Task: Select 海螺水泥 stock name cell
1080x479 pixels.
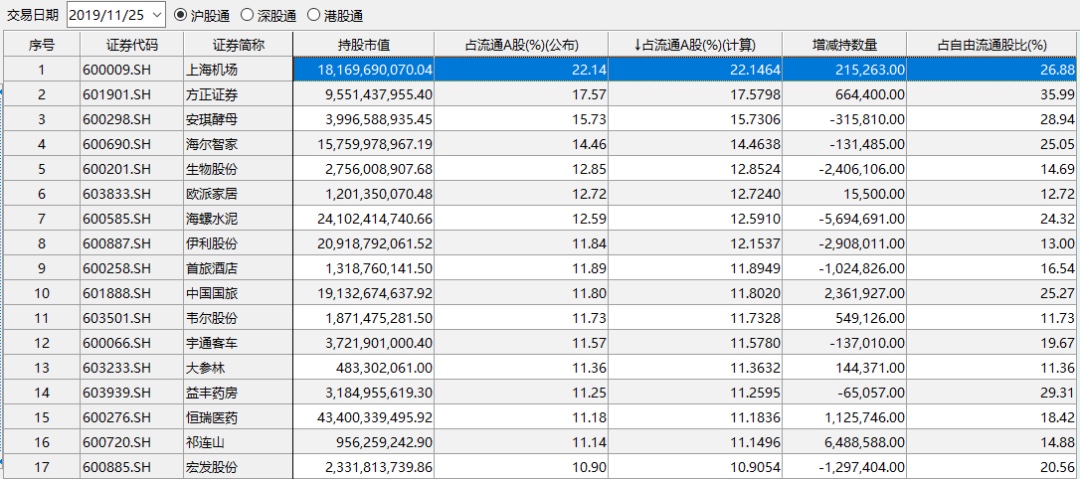Action: tap(238, 218)
